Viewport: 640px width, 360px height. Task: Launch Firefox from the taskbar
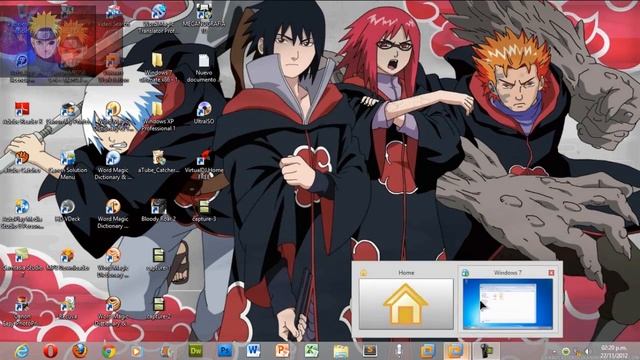tap(80, 351)
